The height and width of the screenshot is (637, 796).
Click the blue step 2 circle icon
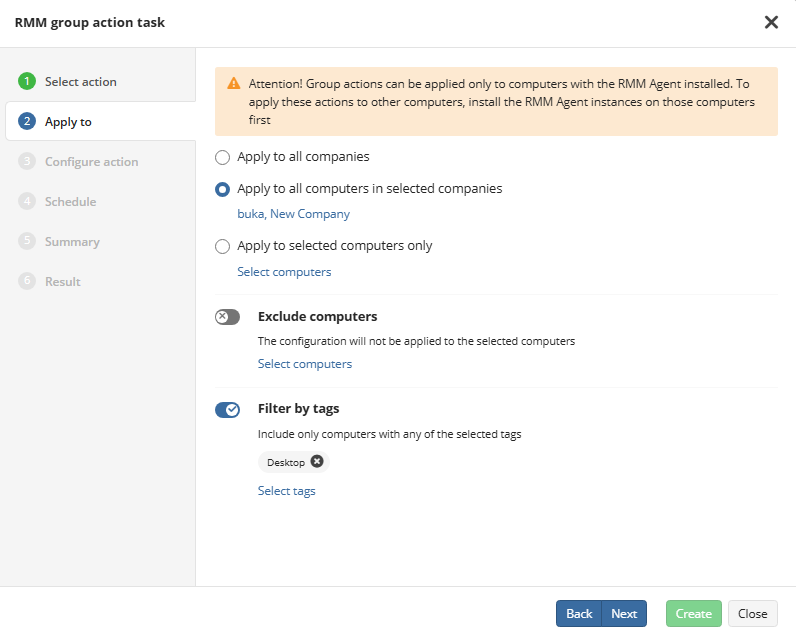tap(27, 121)
